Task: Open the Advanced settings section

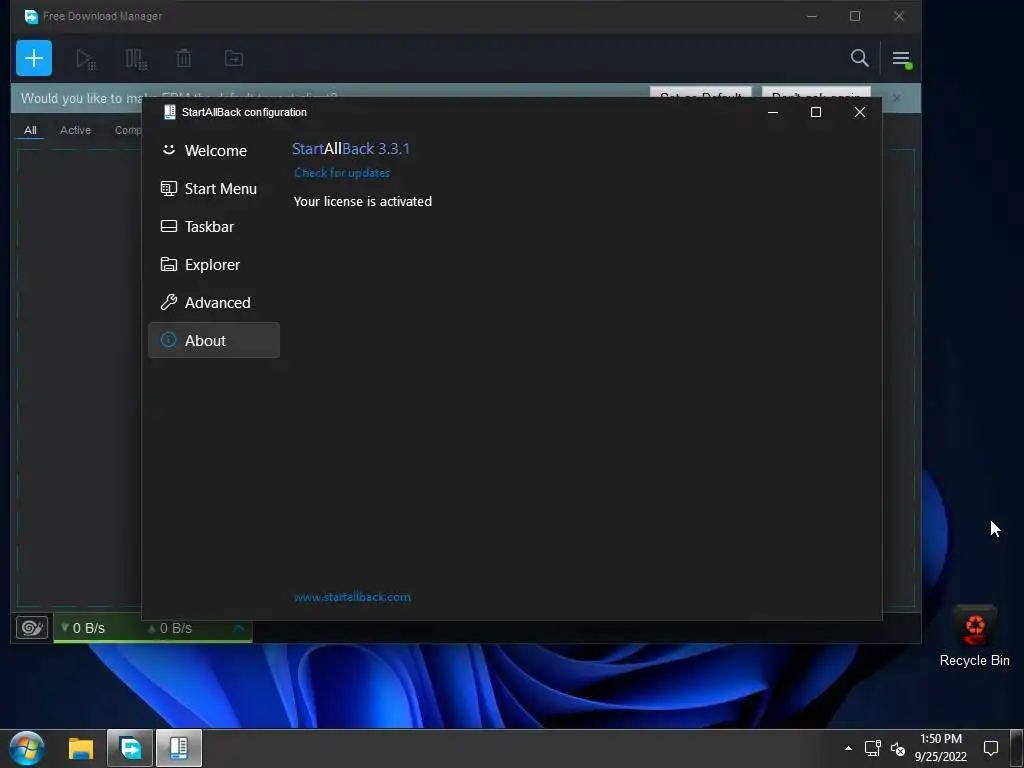Action: pos(214,302)
